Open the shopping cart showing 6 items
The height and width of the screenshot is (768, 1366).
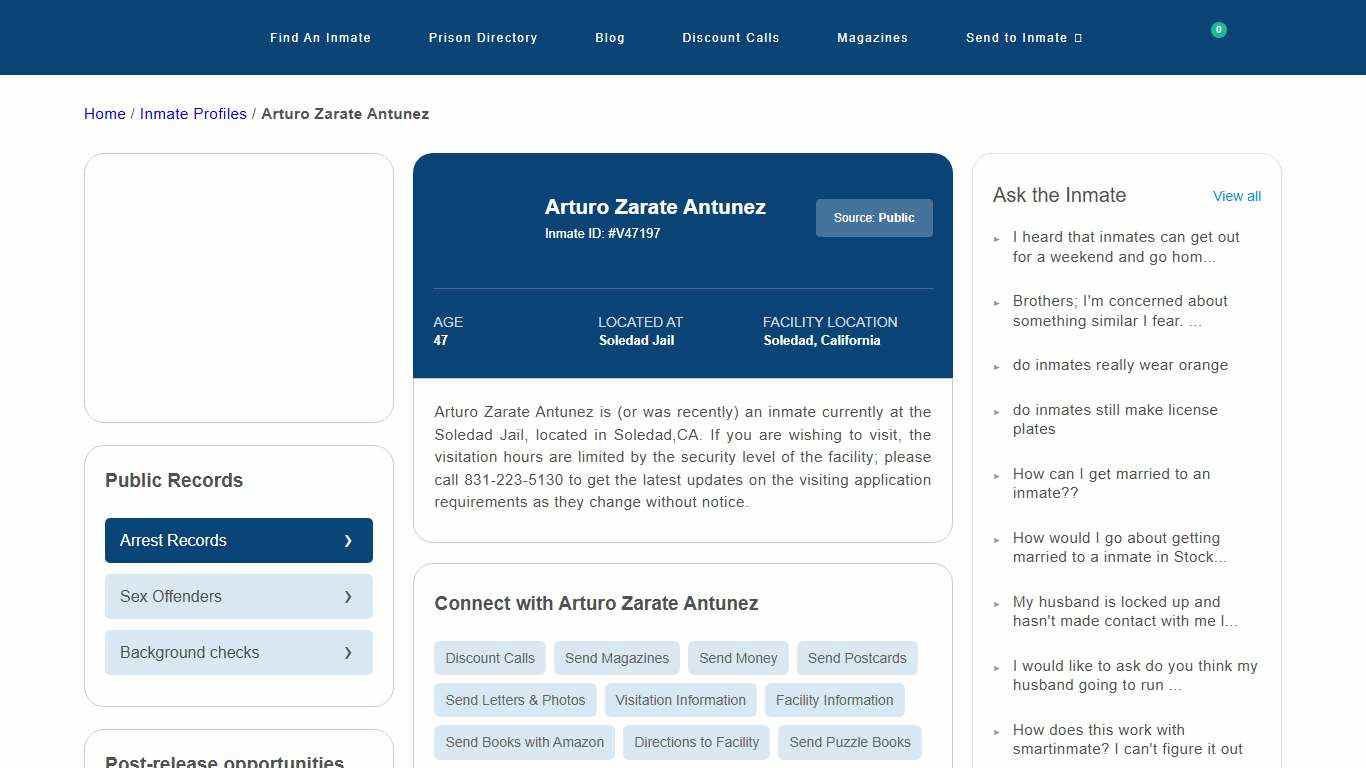[x=1218, y=29]
